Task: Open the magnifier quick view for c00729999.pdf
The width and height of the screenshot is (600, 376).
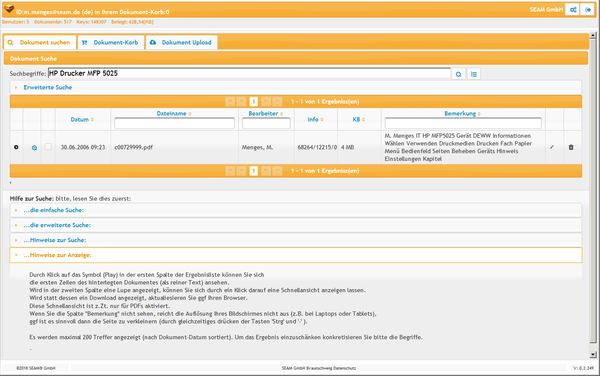Action: pyautogui.click(x=34, y=148)
